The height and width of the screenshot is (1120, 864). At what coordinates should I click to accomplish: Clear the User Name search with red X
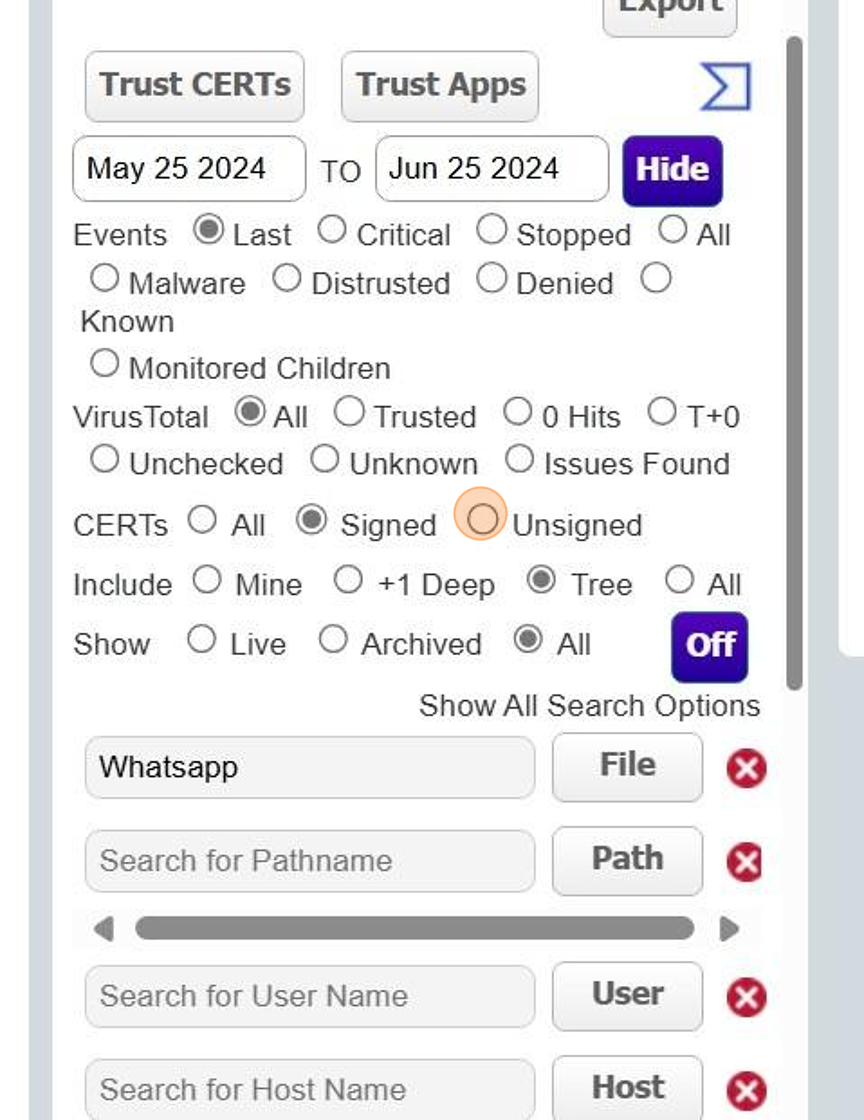[x=746, y=997]
